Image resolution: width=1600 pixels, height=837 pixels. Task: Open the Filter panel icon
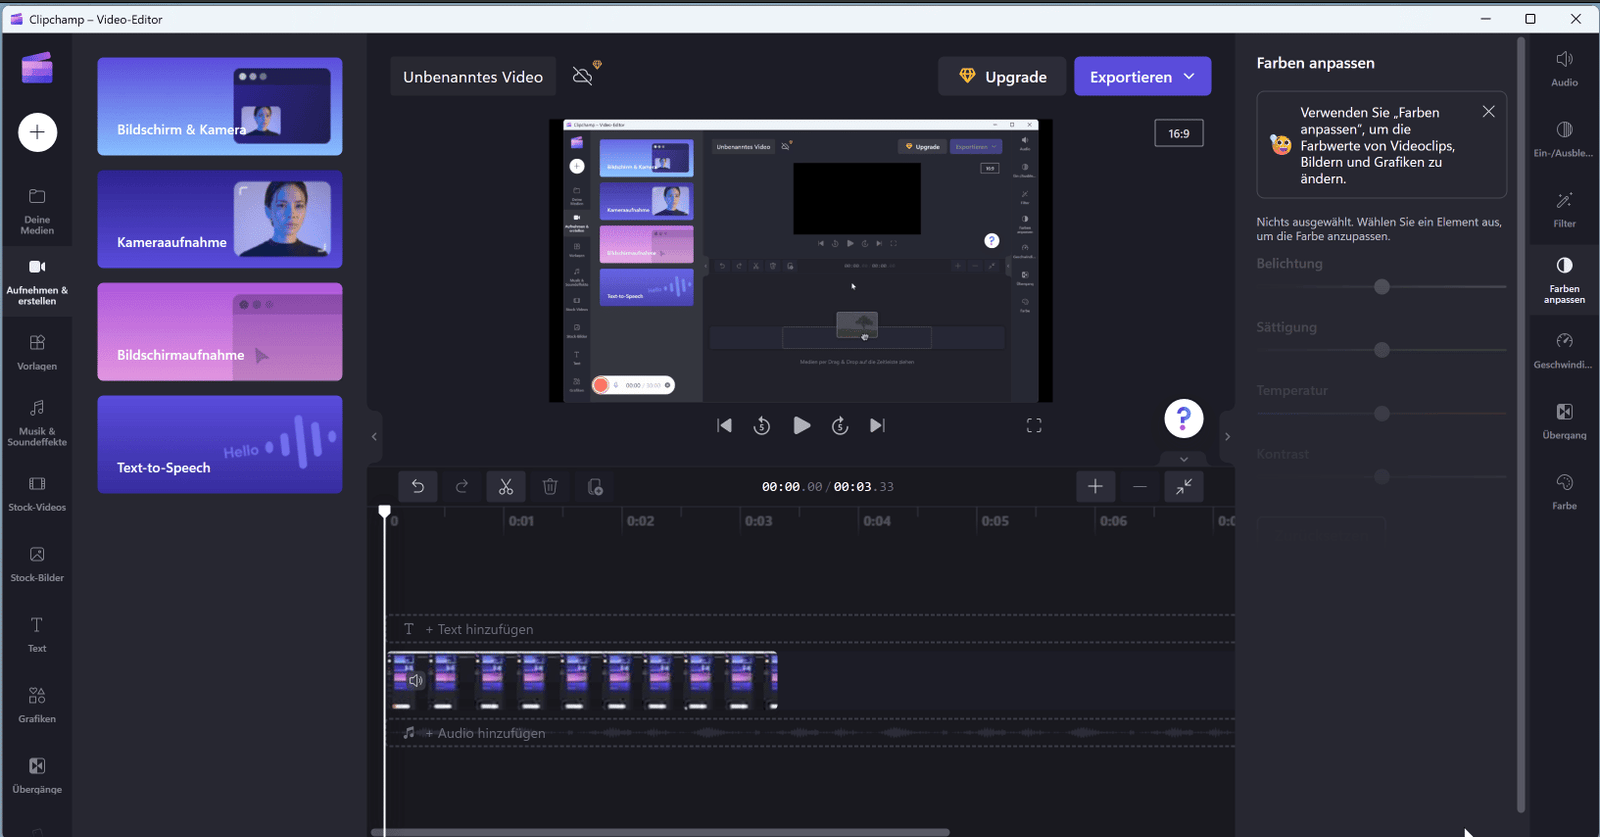tap(1564, 209)
